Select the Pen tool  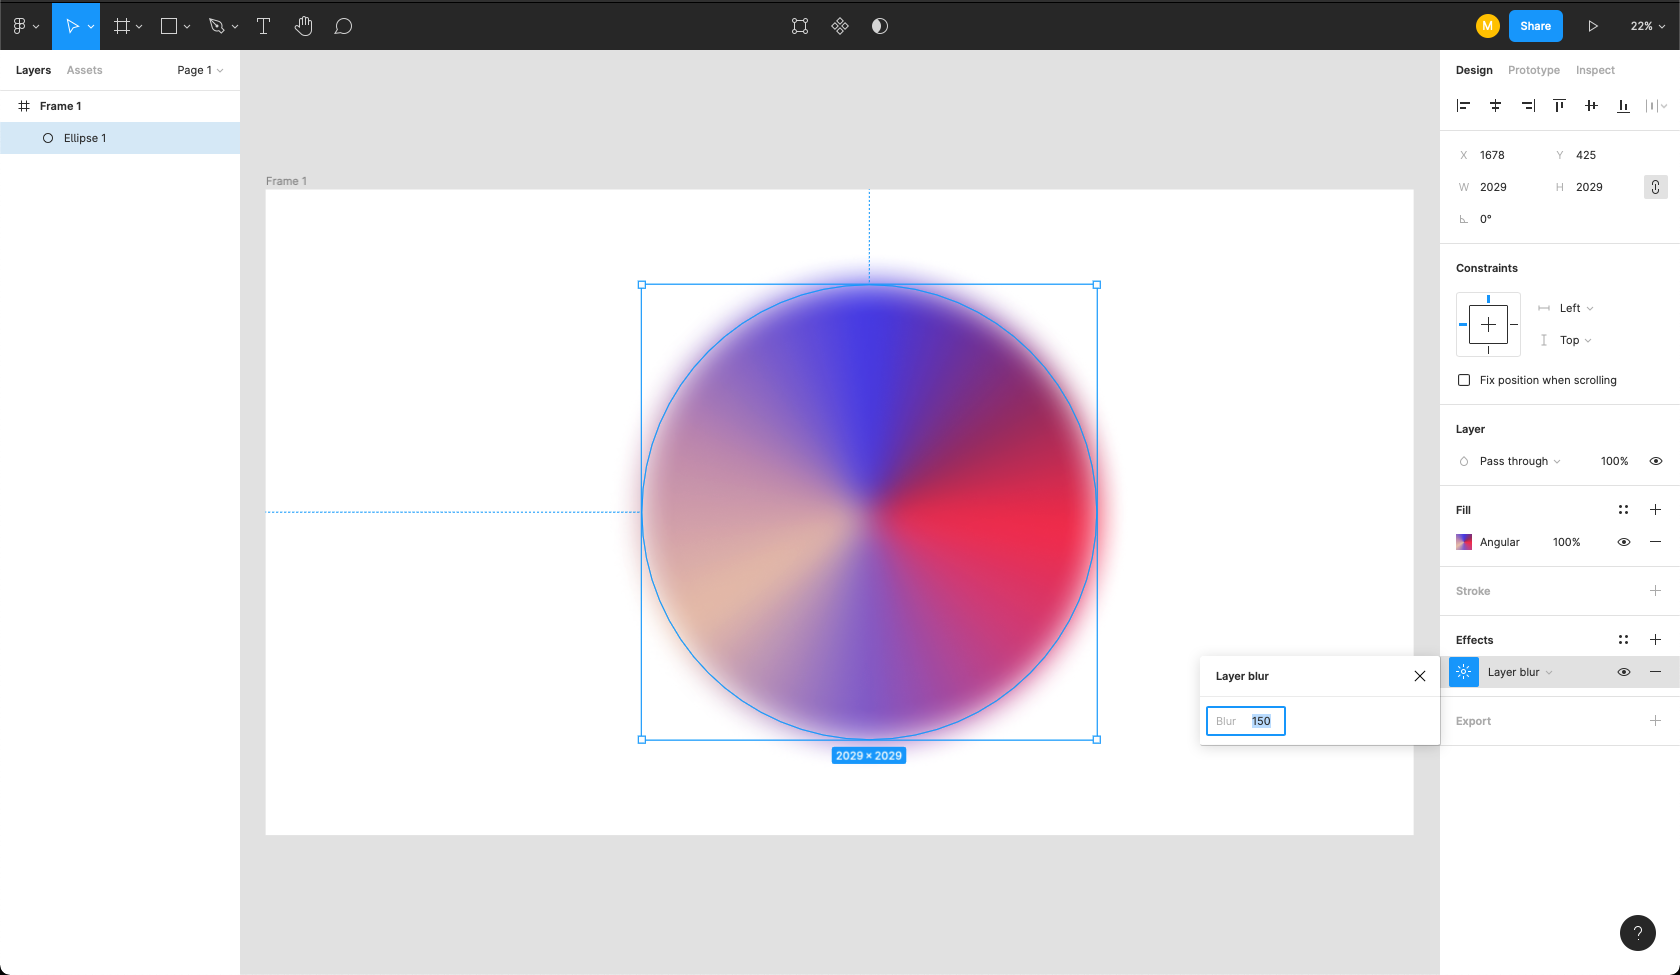click(x=217, y=26)
